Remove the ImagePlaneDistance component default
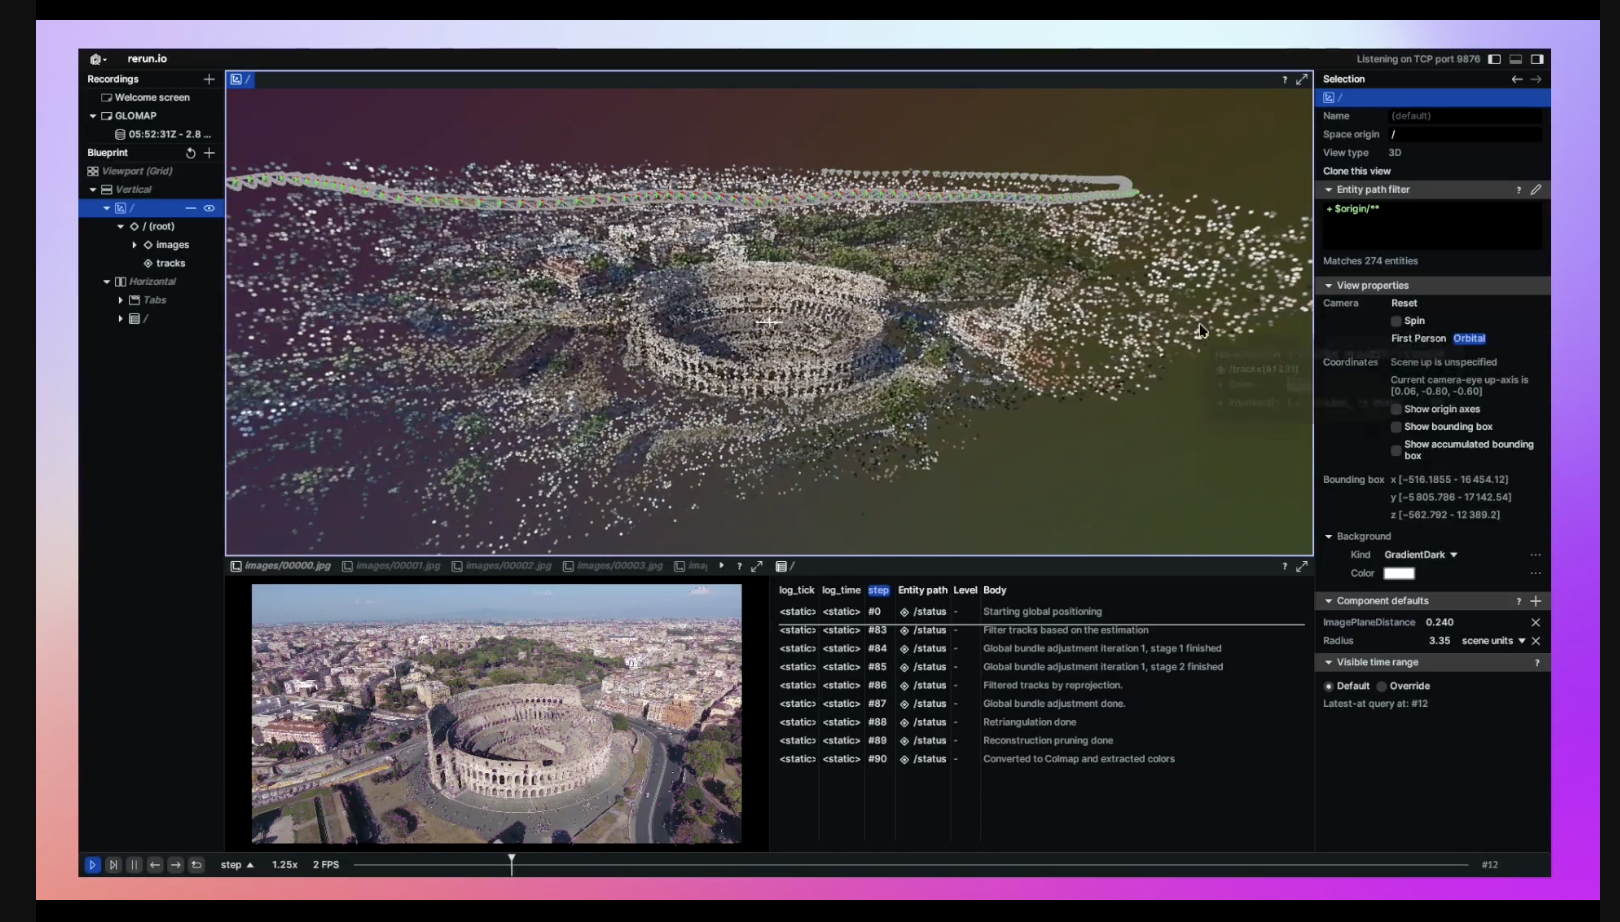1620x922 pixels. (1535, 622)
